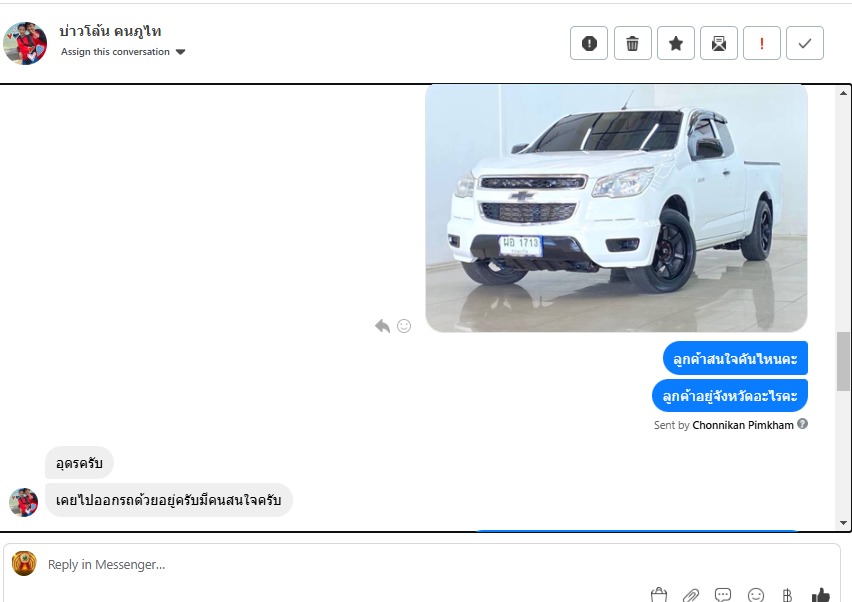Image resolution: width=852 pixels, height=602 pixels.
Task: Flag conversation with red exclamation icon
Action: tap(762, 43)
